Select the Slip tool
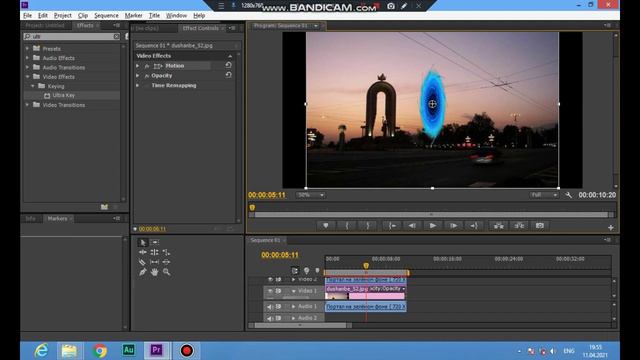The width and height of the screenshot is (640, 360). point(155,262)
